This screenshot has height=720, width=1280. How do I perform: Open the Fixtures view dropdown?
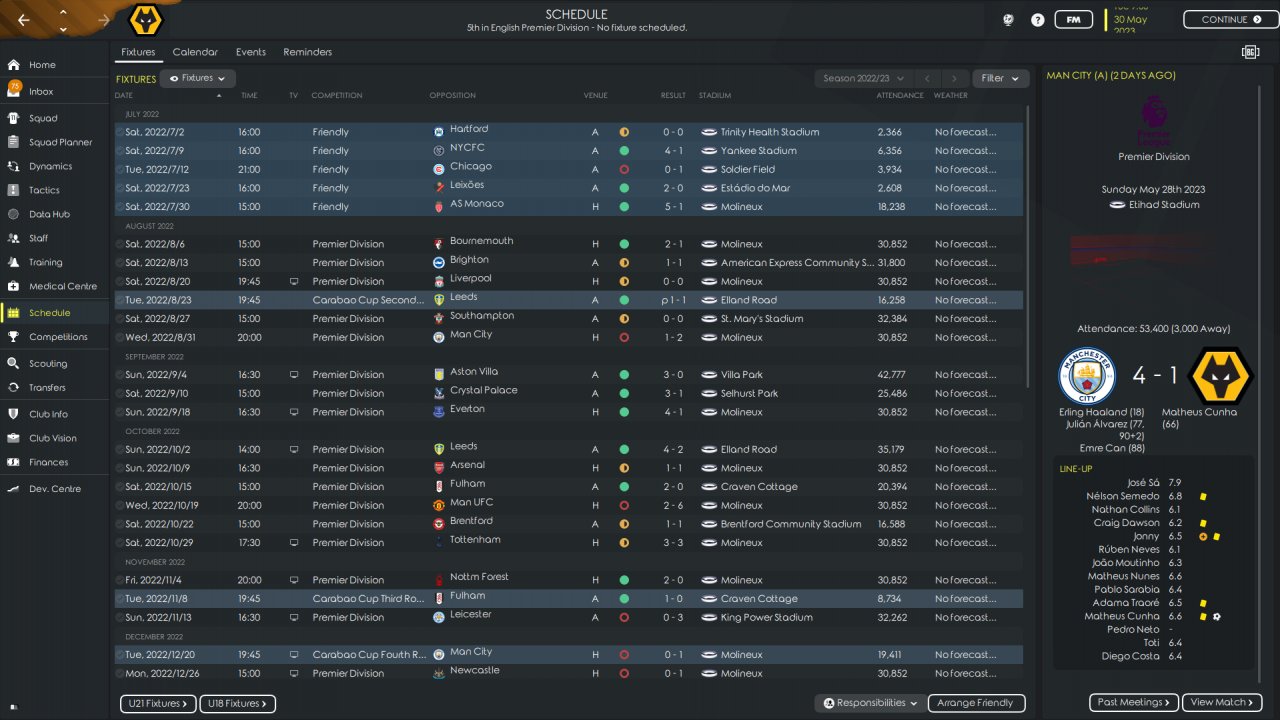197,78
